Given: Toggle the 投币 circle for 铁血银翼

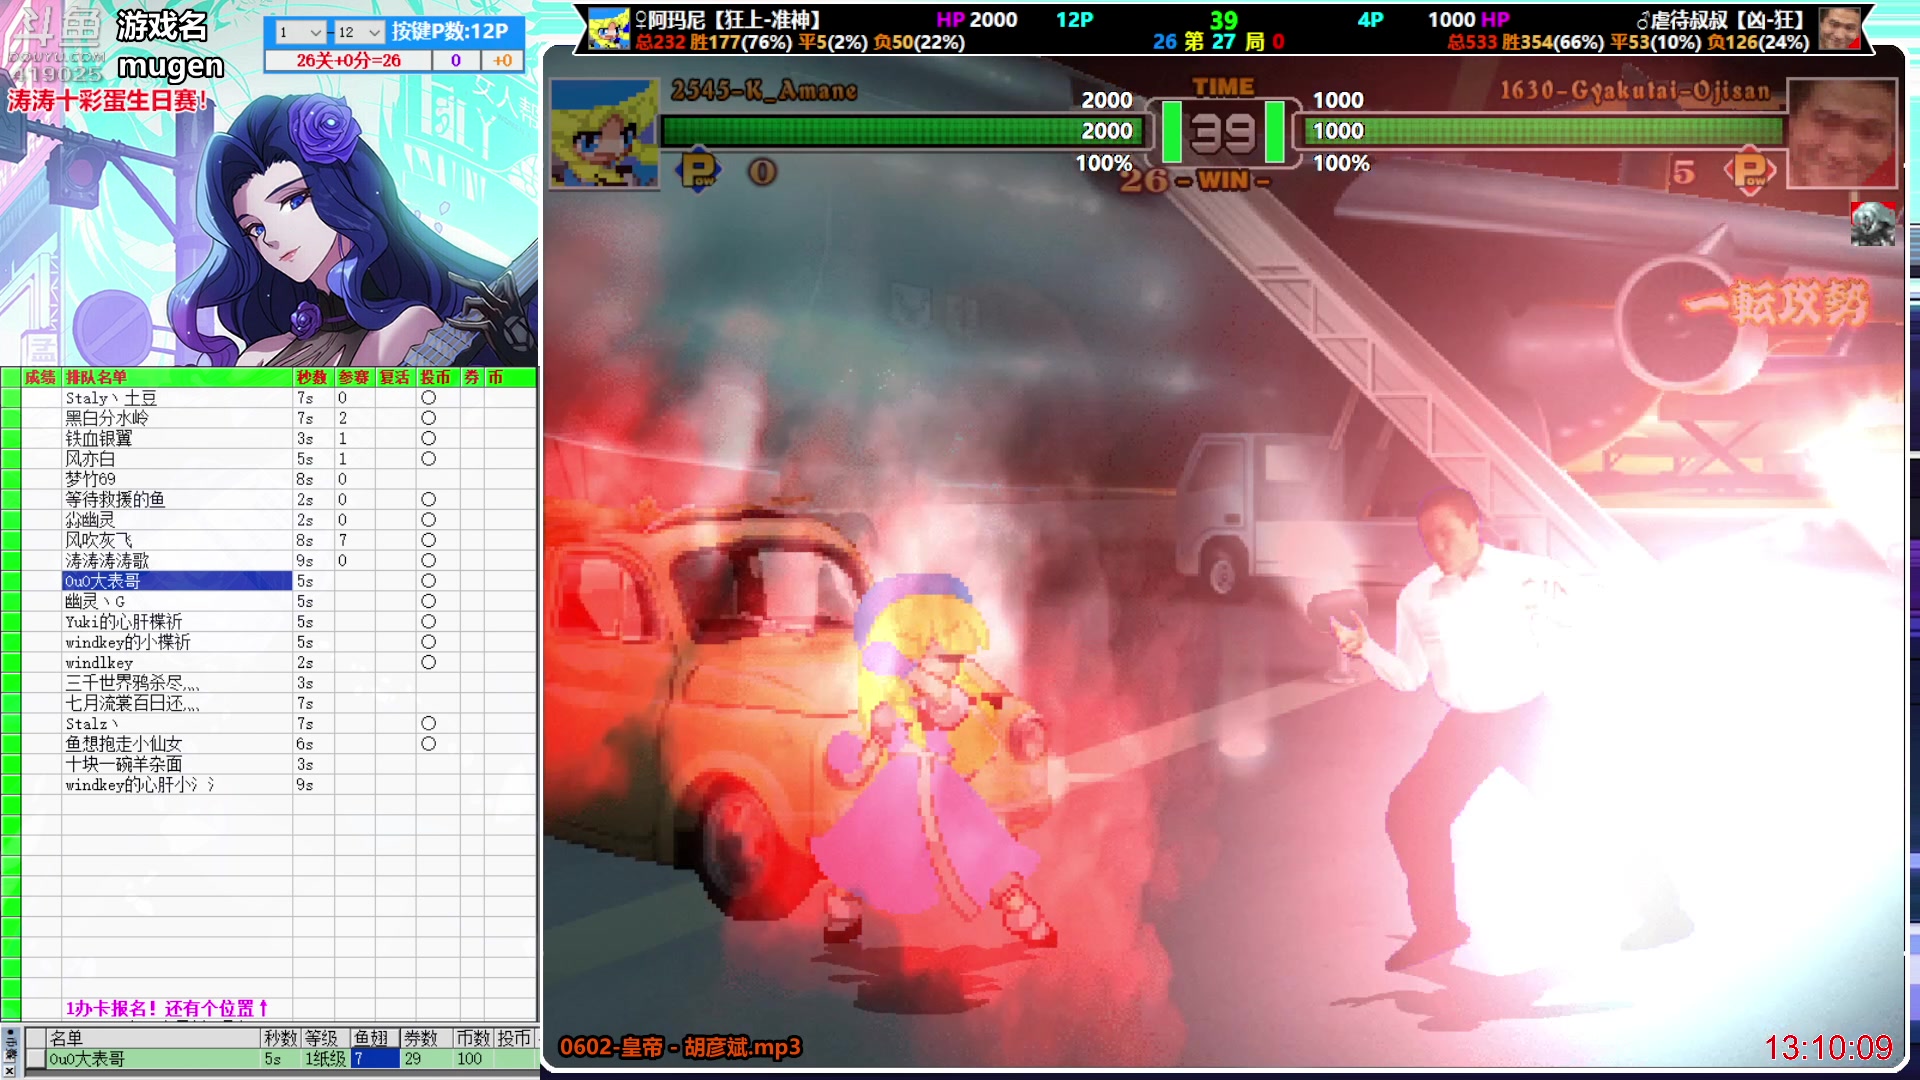Looking at the screenshot, I should [428, 438].
